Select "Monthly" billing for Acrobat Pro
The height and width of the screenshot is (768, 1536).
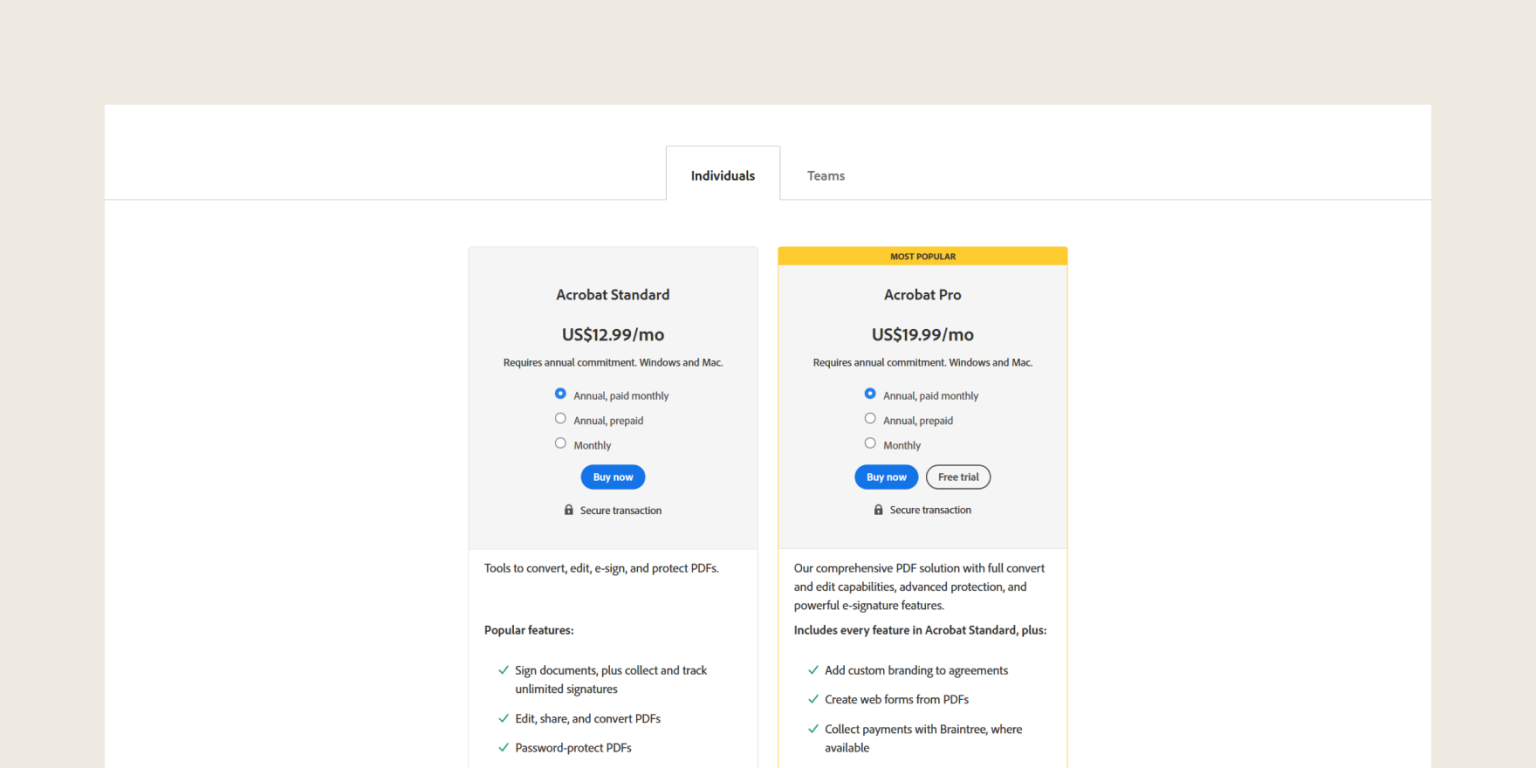point(870,443)
